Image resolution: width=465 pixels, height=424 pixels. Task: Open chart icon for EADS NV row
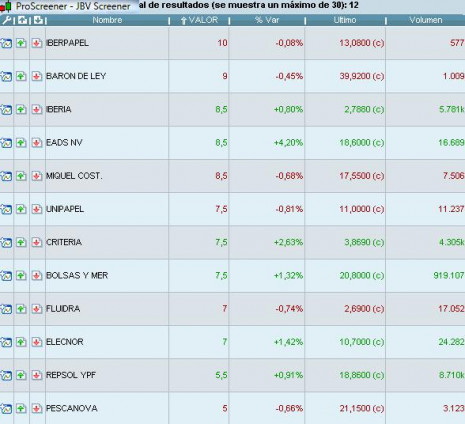pyautogui.click(x=6, y=143)
